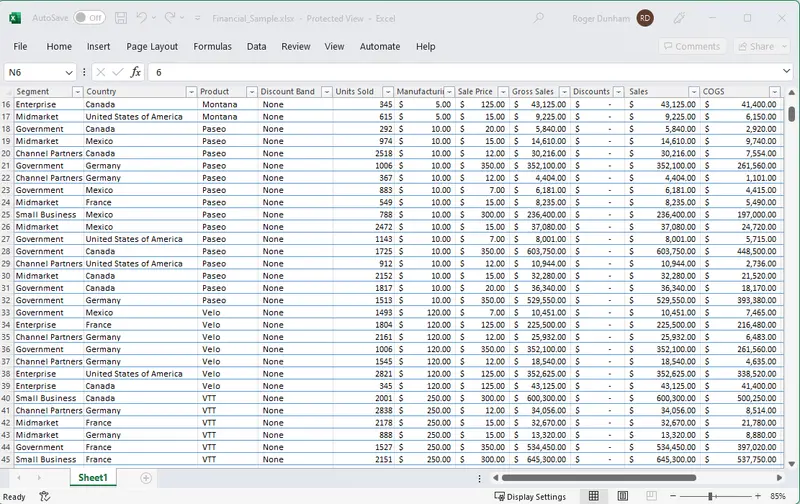Switch to Page Layout view icon
Screen dimensions: 800x504
[x=621, y=496]
